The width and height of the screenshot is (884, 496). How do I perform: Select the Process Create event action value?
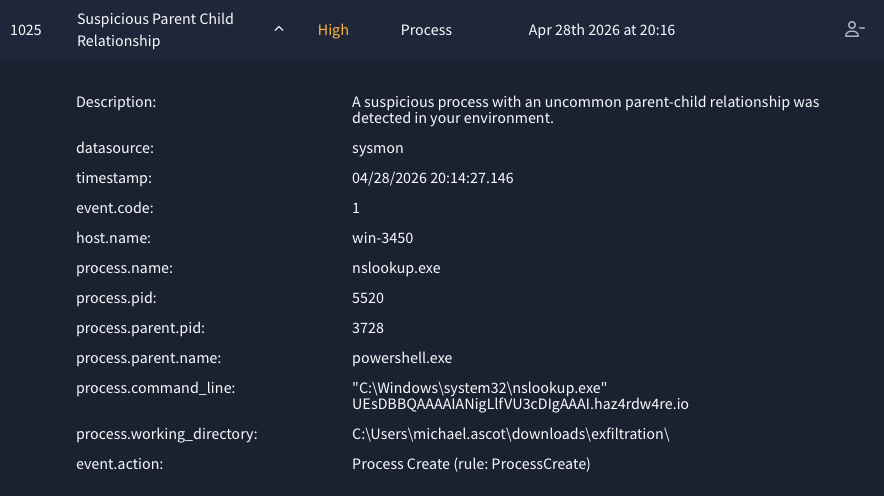pos(471,464)
